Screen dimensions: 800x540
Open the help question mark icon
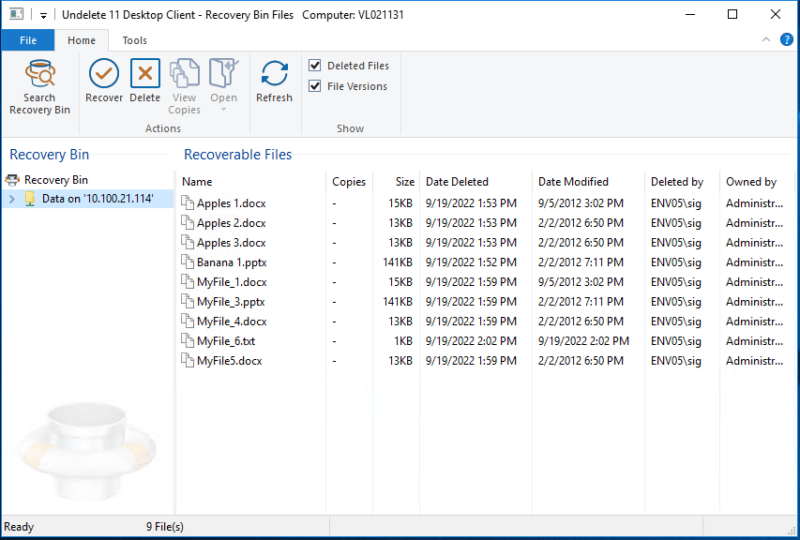(x=786, y=40)
